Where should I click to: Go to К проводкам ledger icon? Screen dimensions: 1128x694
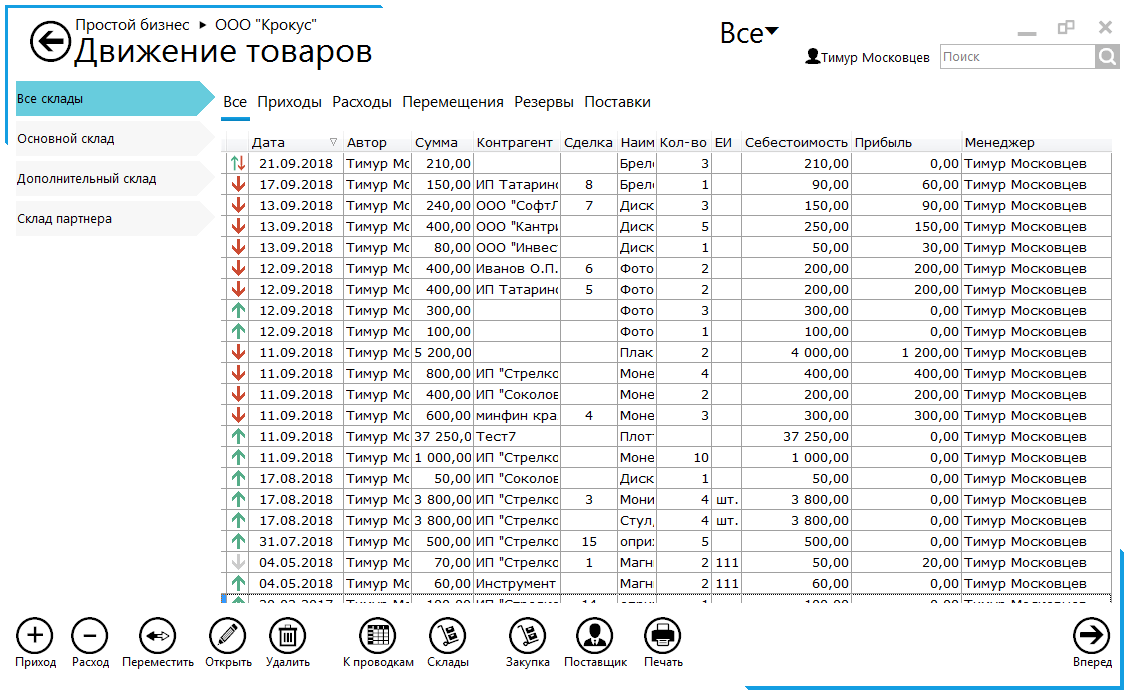pos(378,635)
